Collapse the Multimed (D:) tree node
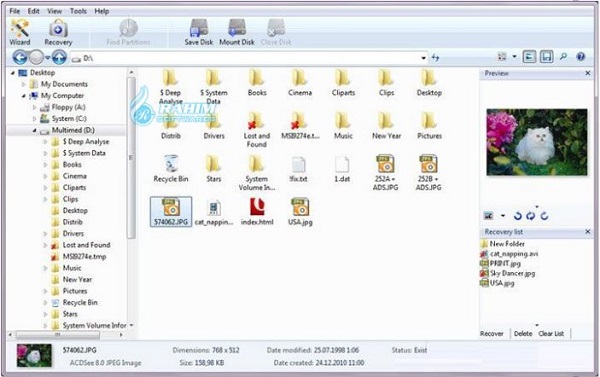This screenshot has width=600, height=377. pyautogui.click(x=35, y=131)
